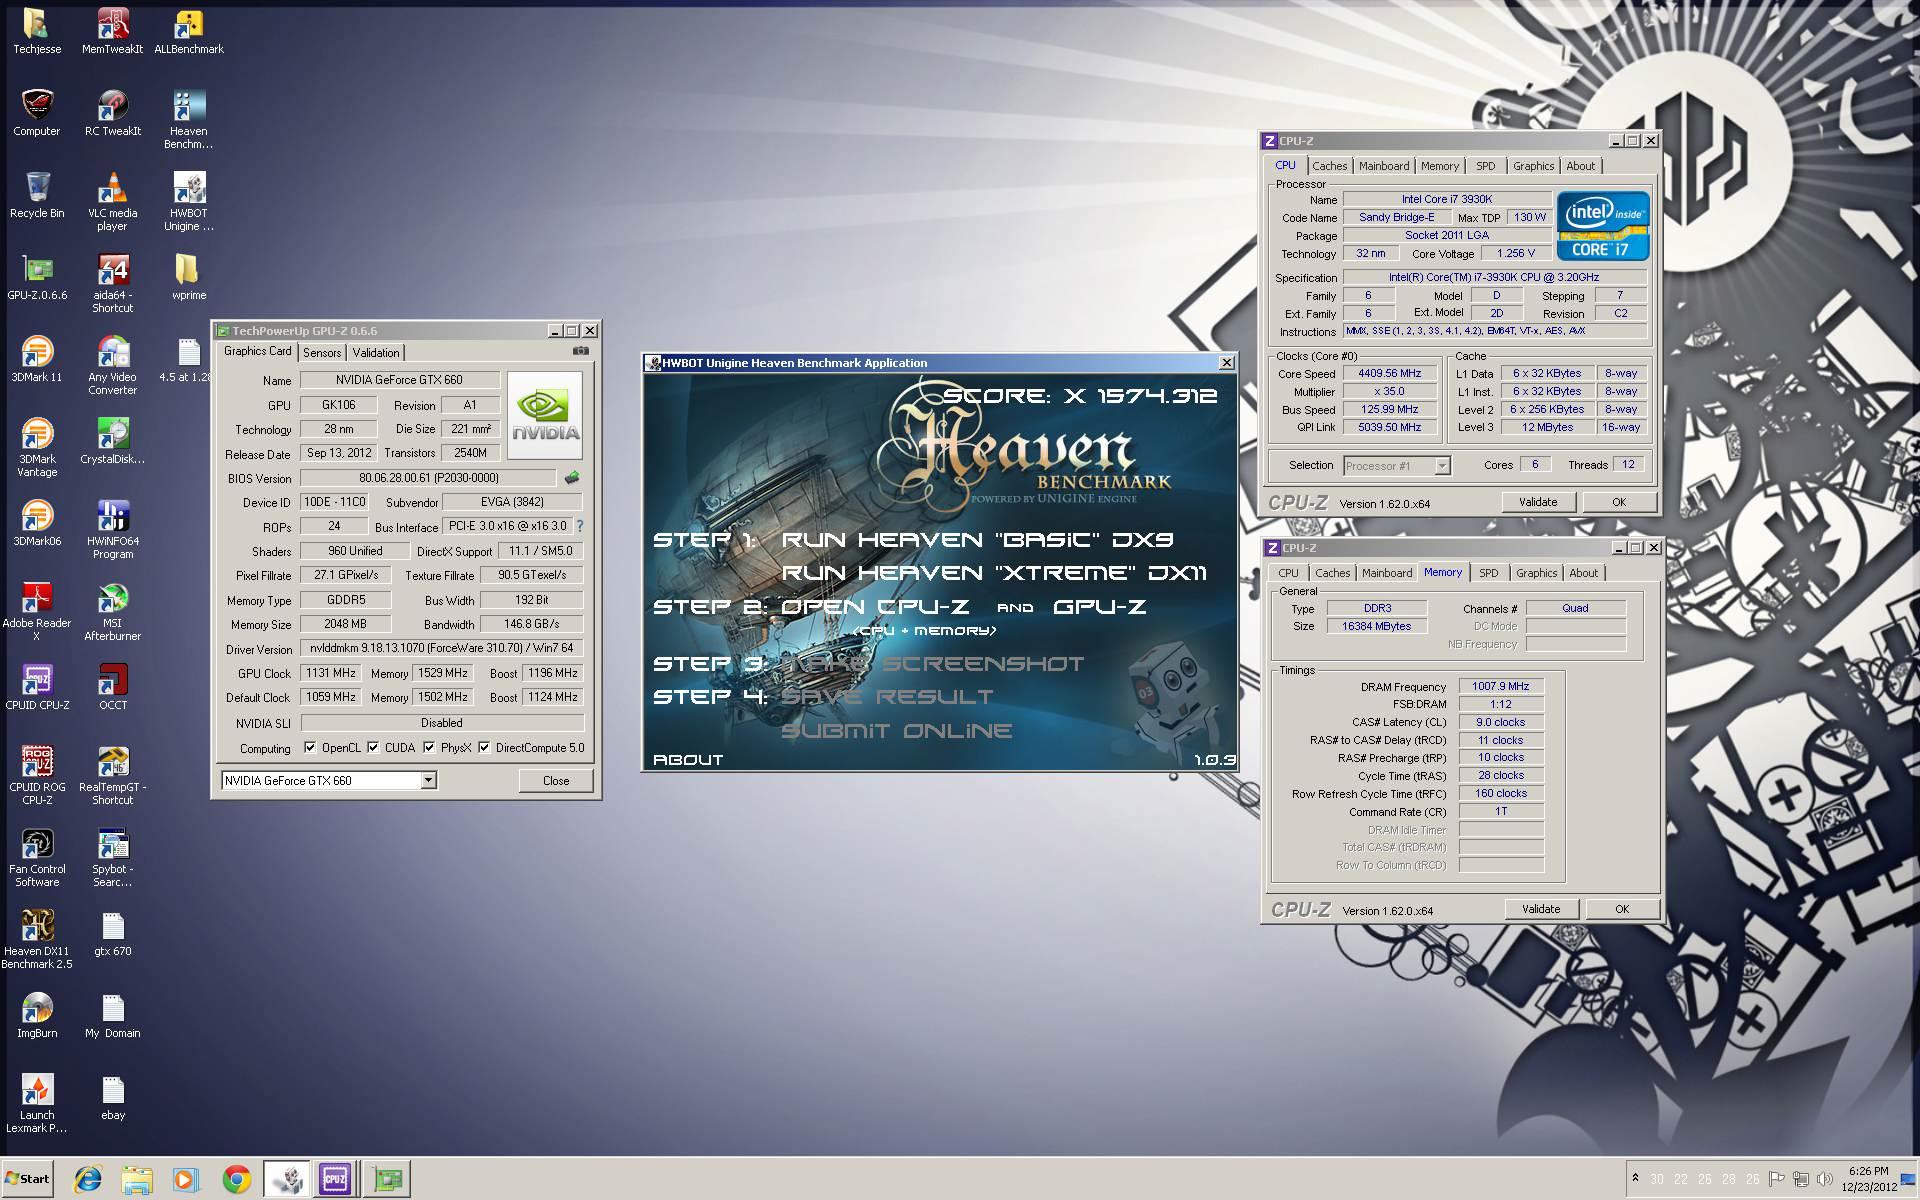The image size is (1920, 1200).
Task: Click RUN HEAVEN "BASIC" DX9 step
Action: click(x=977, y=540)
